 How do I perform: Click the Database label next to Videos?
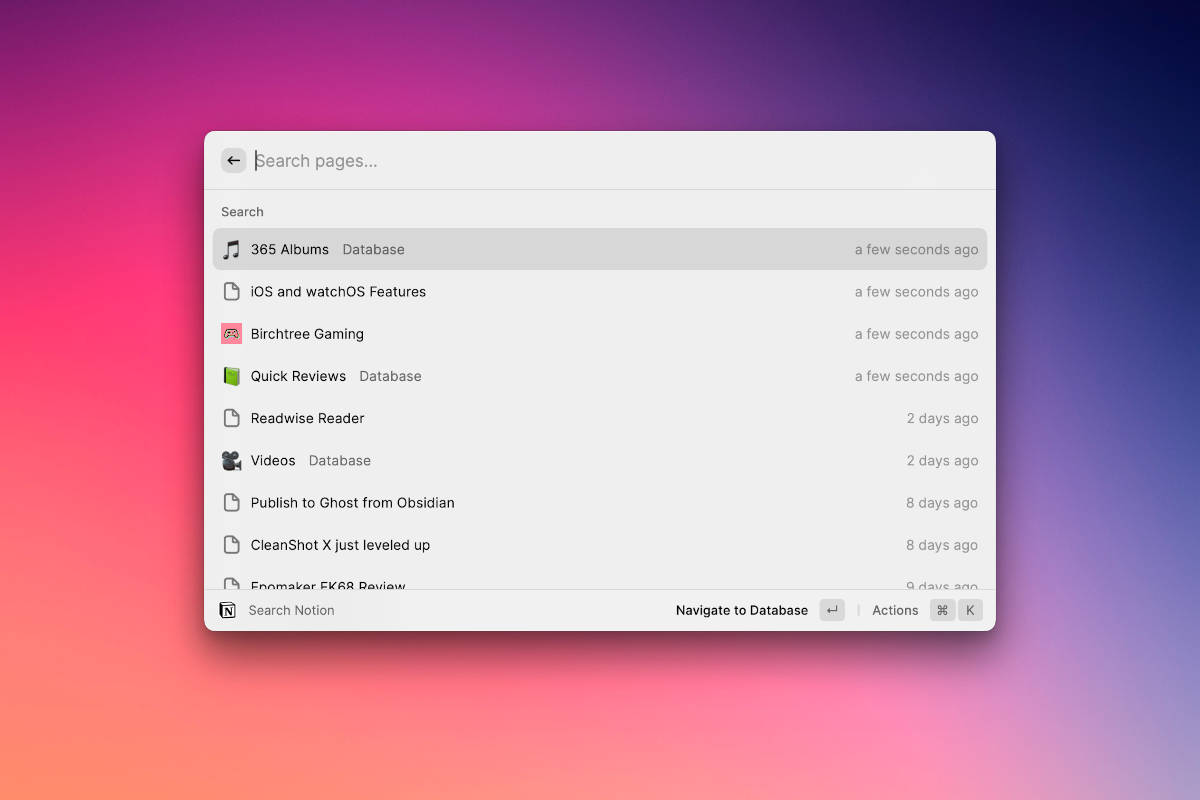[340, 460]
